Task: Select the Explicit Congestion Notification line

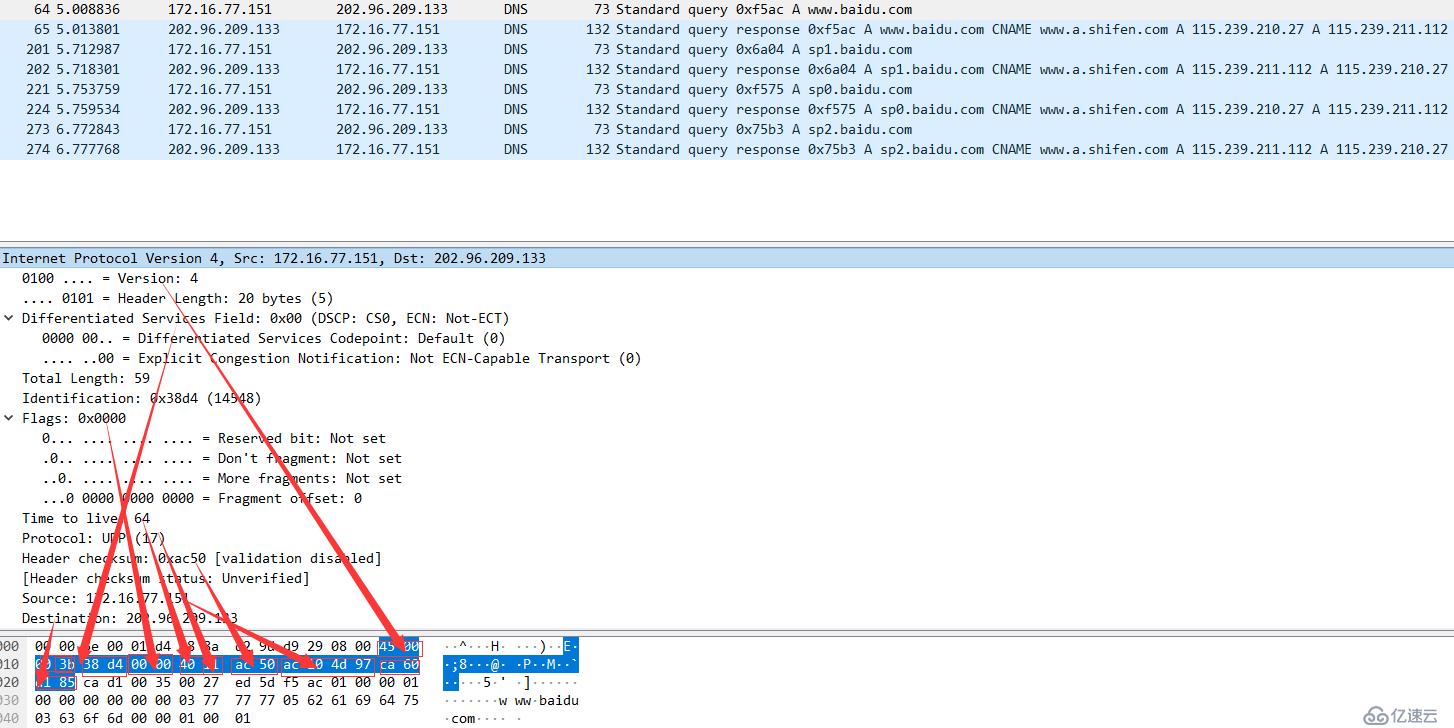Action: pos(342,358)
